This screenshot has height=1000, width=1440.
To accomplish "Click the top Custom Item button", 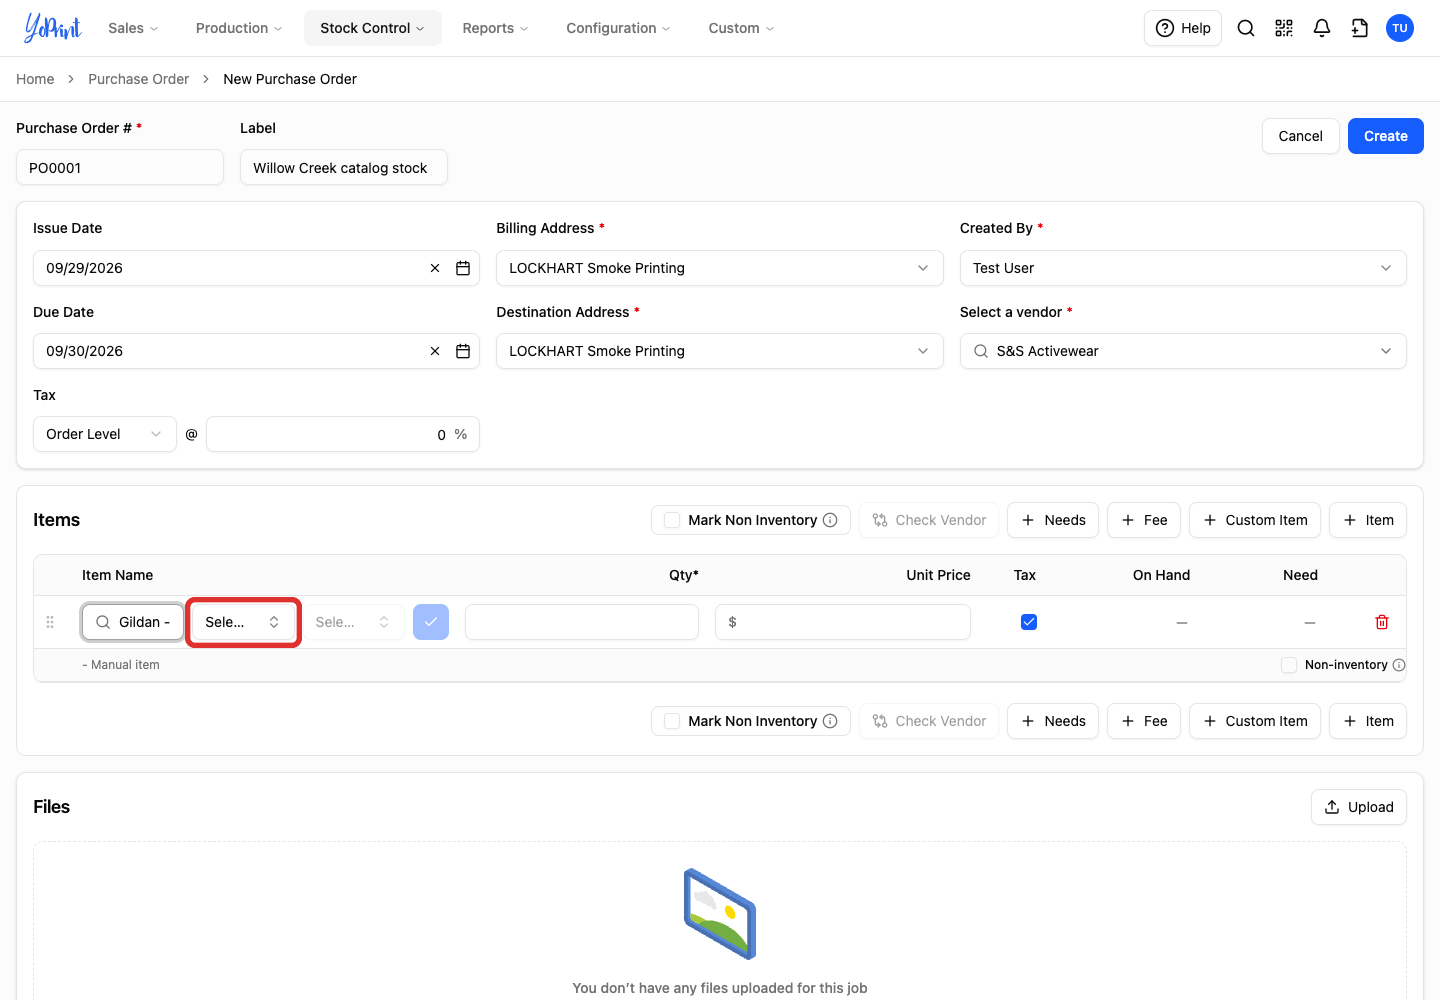I will [x=1255, y=520].
